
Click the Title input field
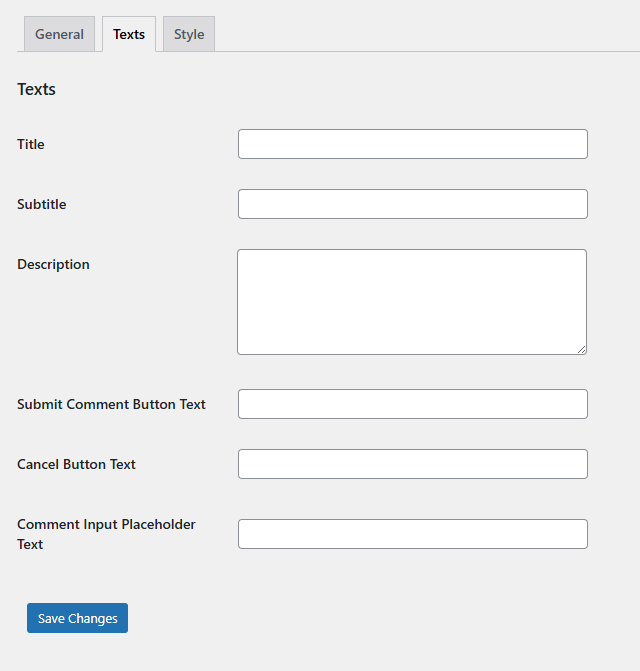tap(412, 144)
